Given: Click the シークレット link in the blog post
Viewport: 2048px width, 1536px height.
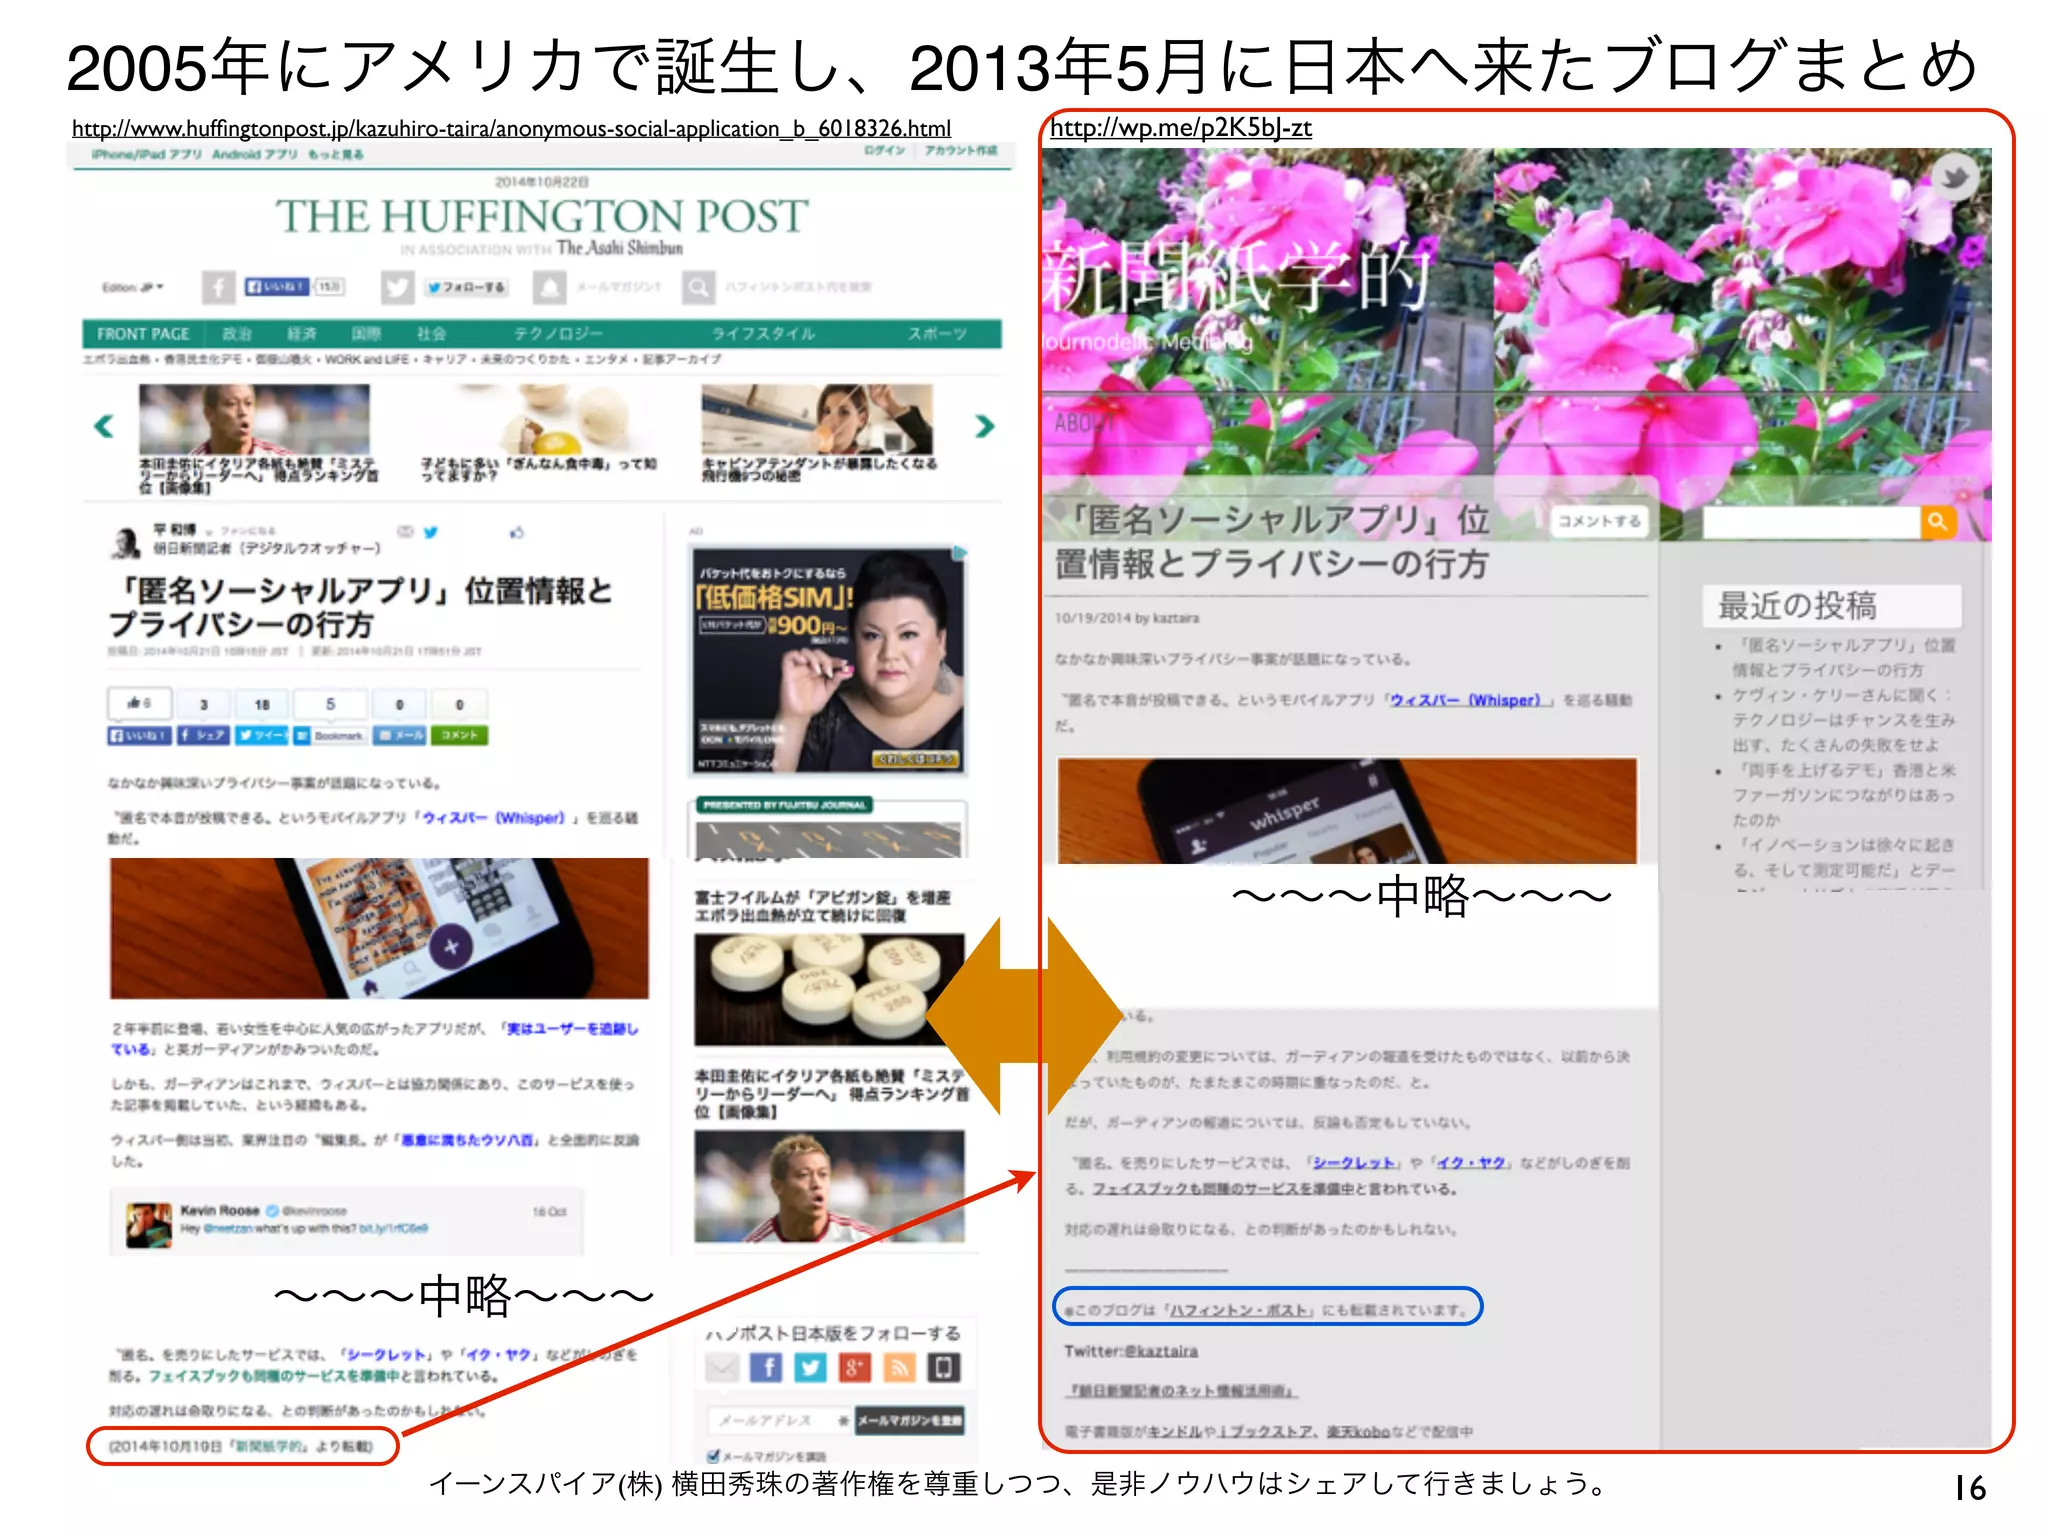Looking at the screenshot, I should pos(1353,1162).
